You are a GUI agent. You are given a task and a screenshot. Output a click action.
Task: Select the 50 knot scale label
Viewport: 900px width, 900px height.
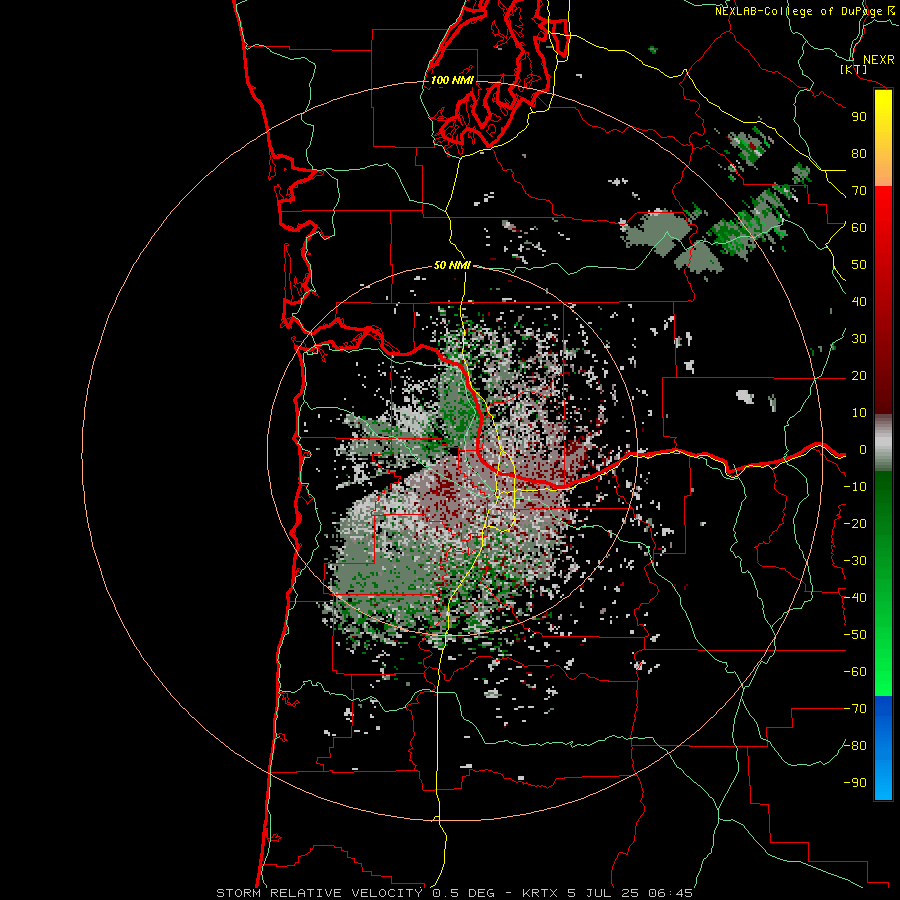[x=859, y=265]
